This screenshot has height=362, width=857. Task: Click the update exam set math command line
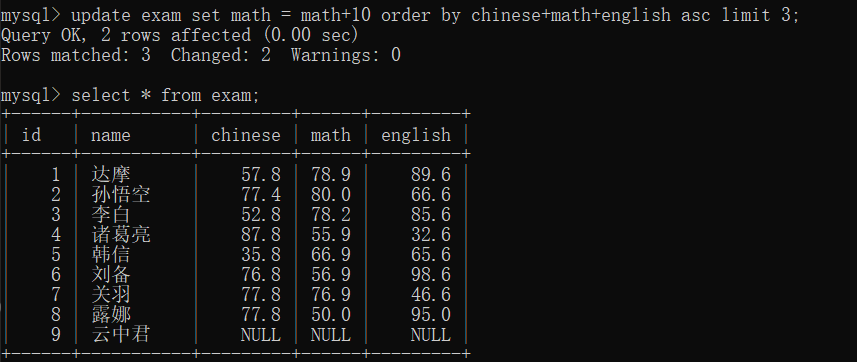pyautogui.click(x=400, y=15)
